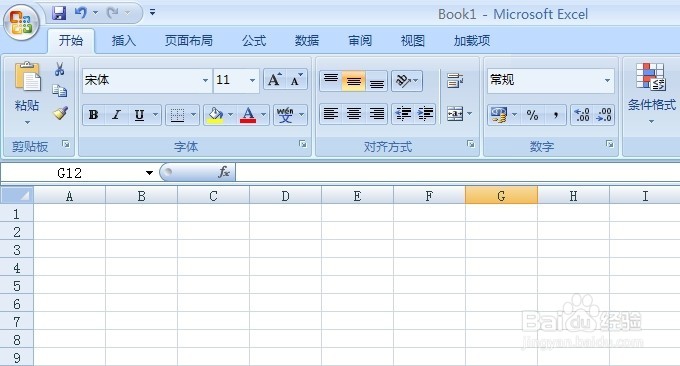Rotate text with the orientation icon
The image size is (680, 366).
click(403, 81)
